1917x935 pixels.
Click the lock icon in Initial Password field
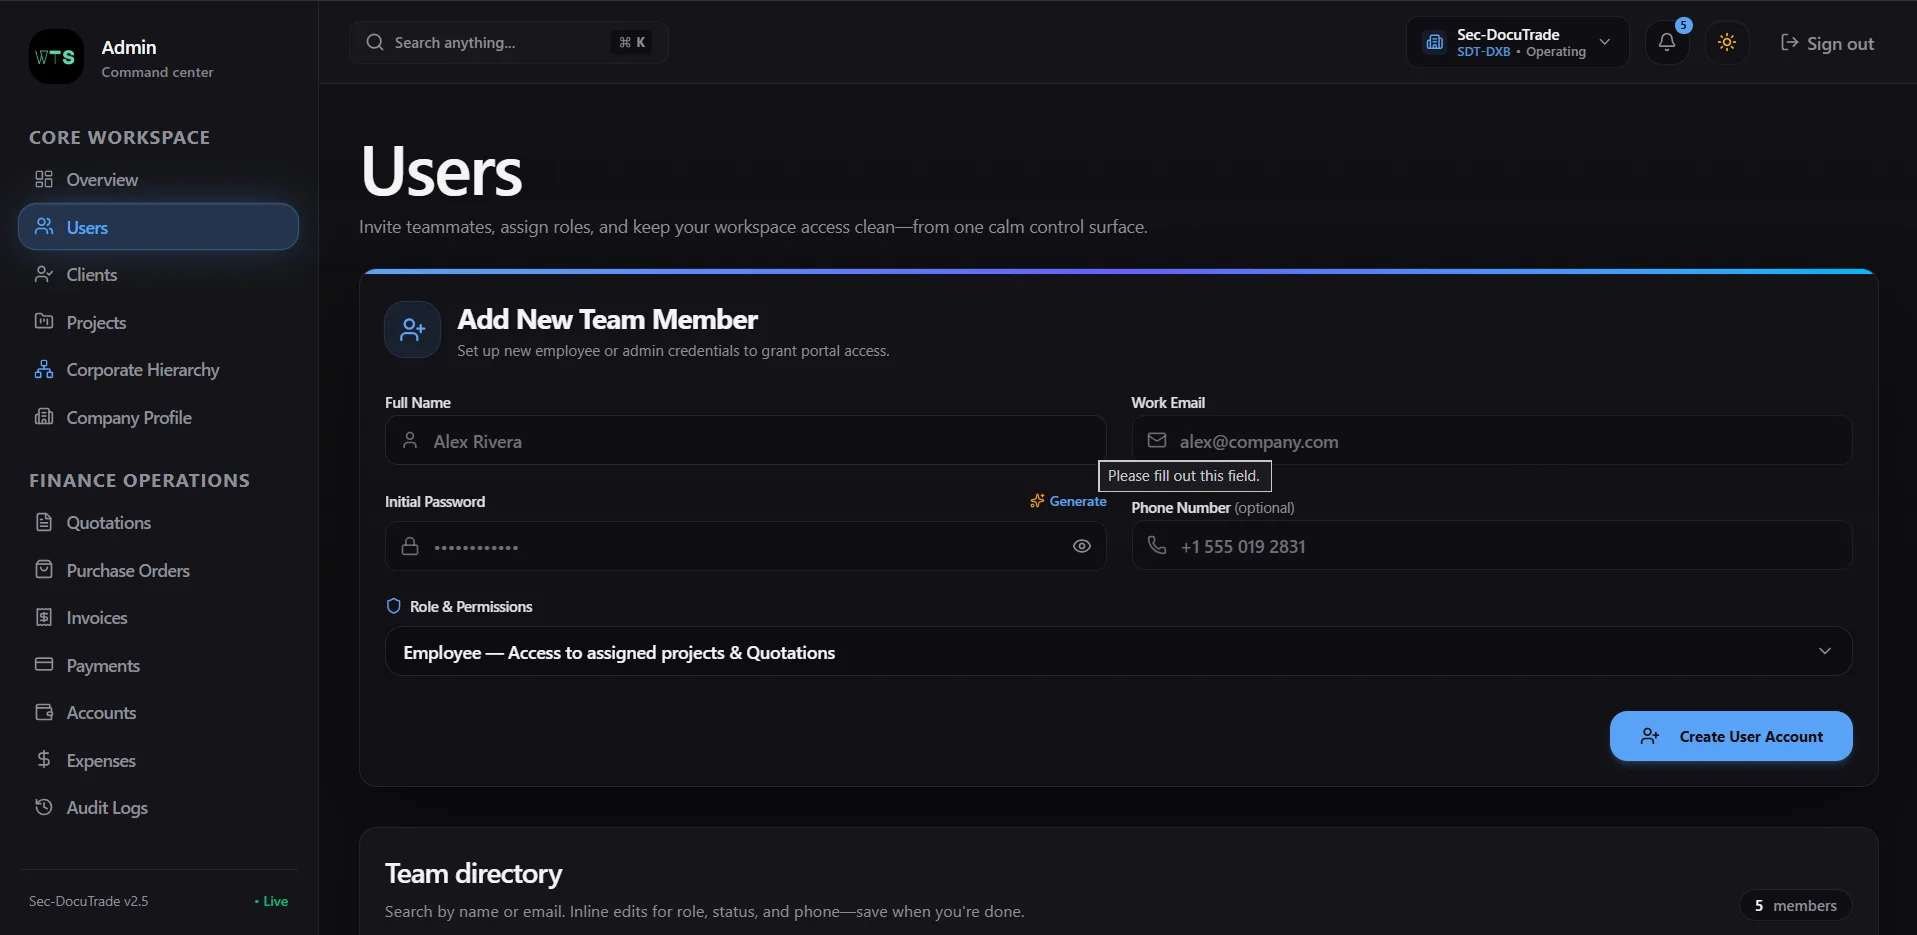coord(410,546)
